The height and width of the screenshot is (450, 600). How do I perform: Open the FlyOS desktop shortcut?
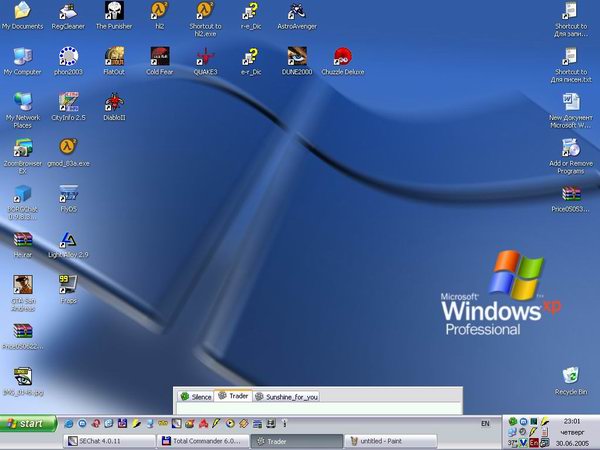68,199
